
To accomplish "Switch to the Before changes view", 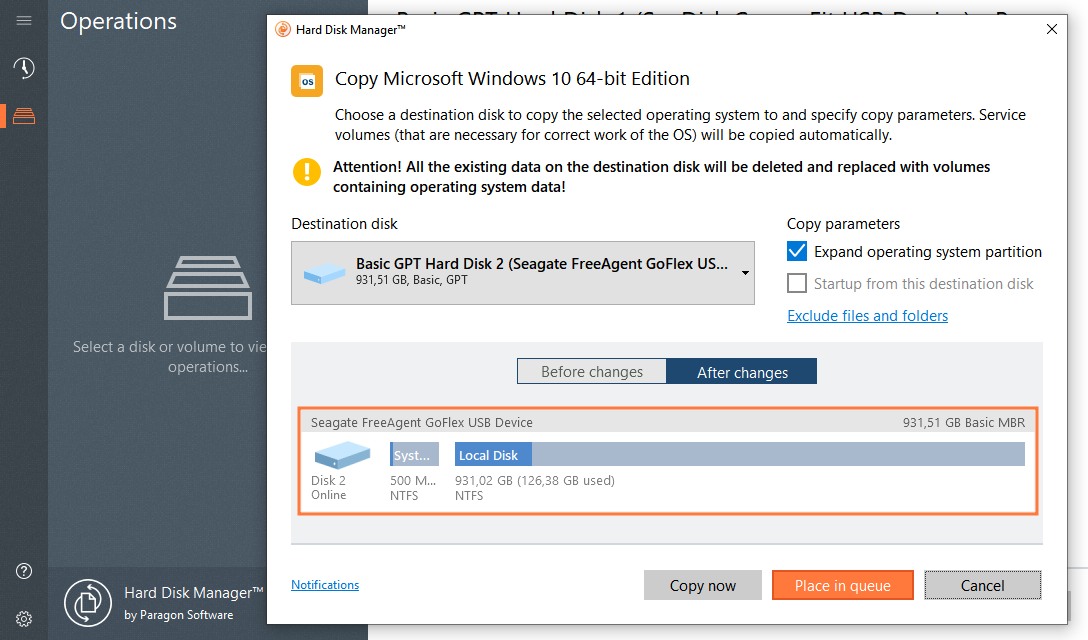I will [591, 370].
